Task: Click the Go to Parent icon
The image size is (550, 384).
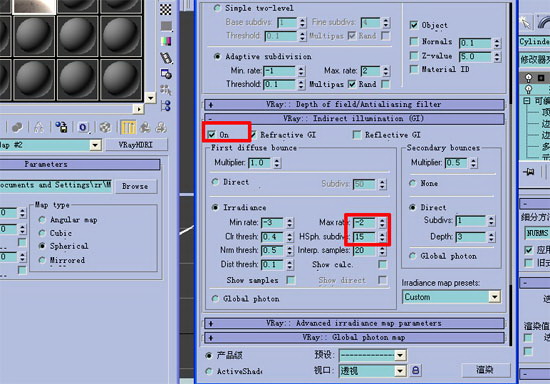Action: [145, 127]
